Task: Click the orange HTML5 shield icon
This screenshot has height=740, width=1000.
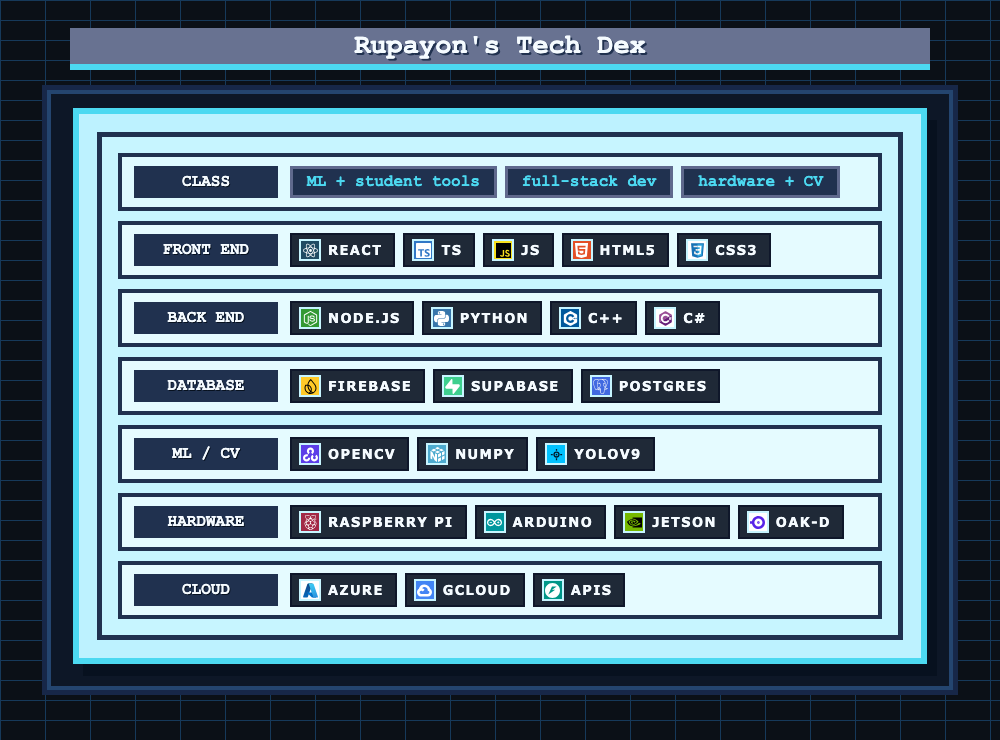Action: coord(582,250)
